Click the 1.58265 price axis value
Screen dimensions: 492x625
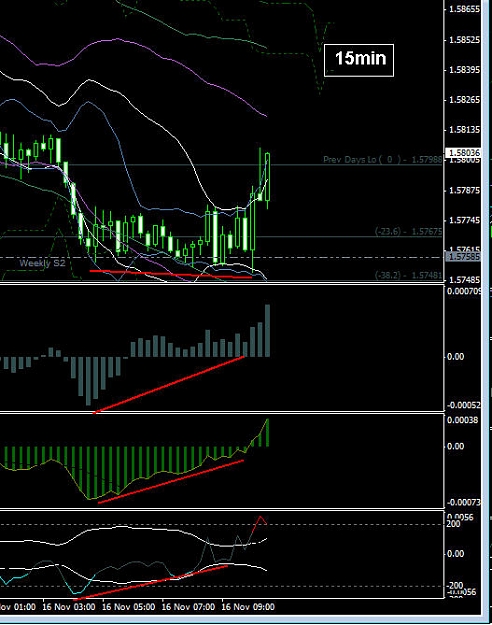(464, 100)
